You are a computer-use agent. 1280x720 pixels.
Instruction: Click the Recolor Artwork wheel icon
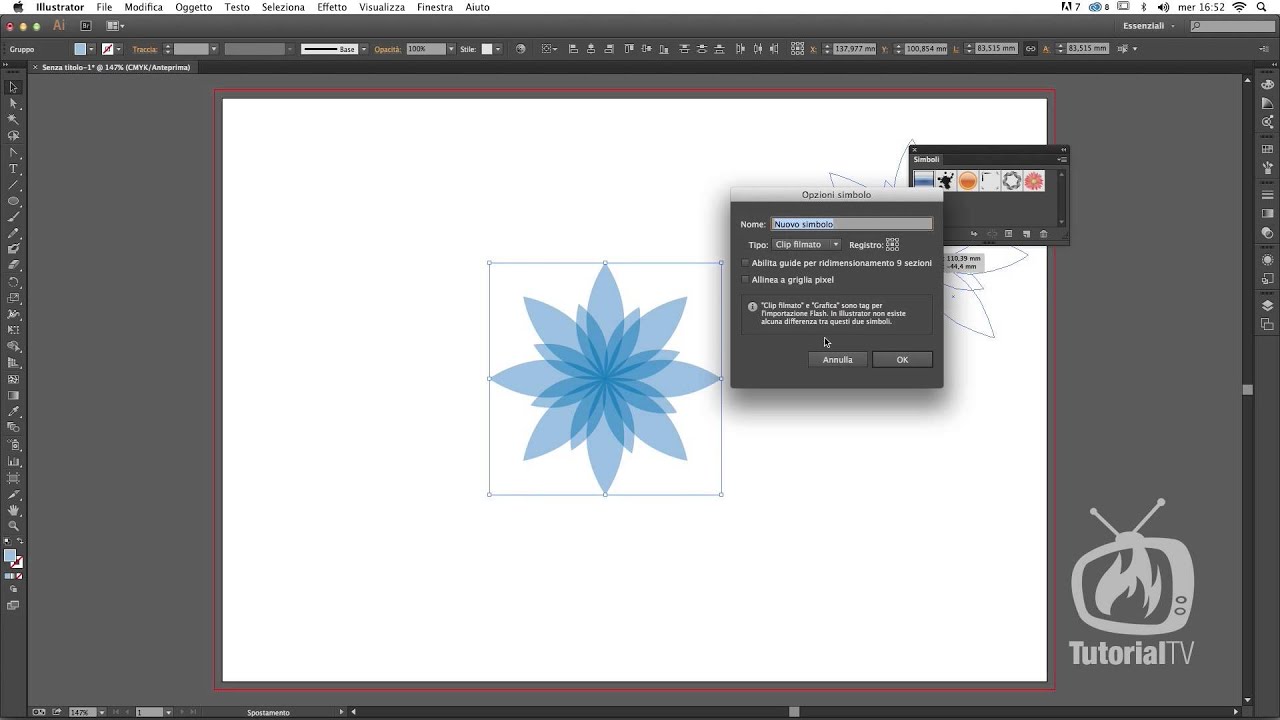tap(521, 49)
